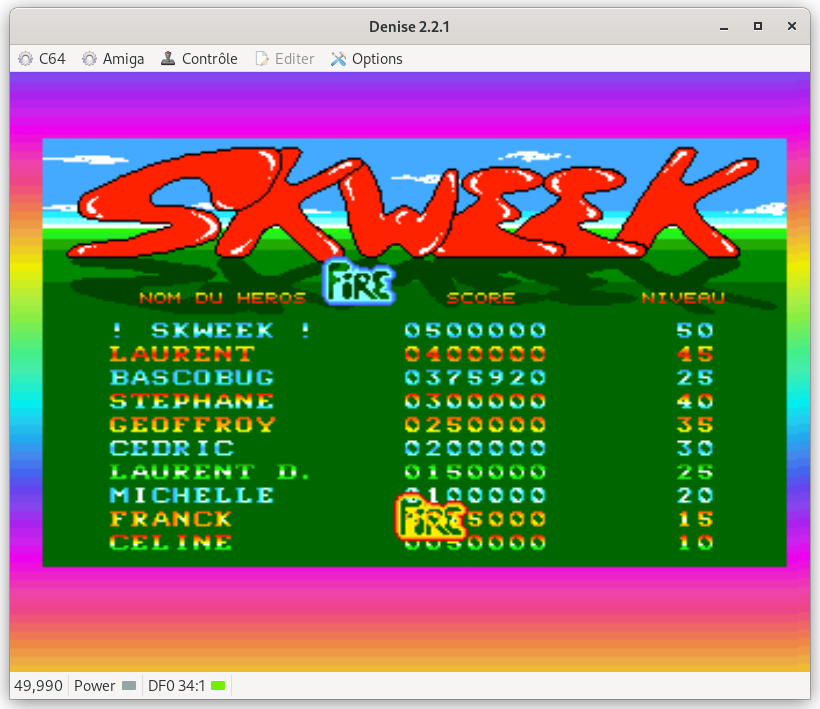Minimize the Denise window
The image size is (820, 709).
(x=724, y=27)
